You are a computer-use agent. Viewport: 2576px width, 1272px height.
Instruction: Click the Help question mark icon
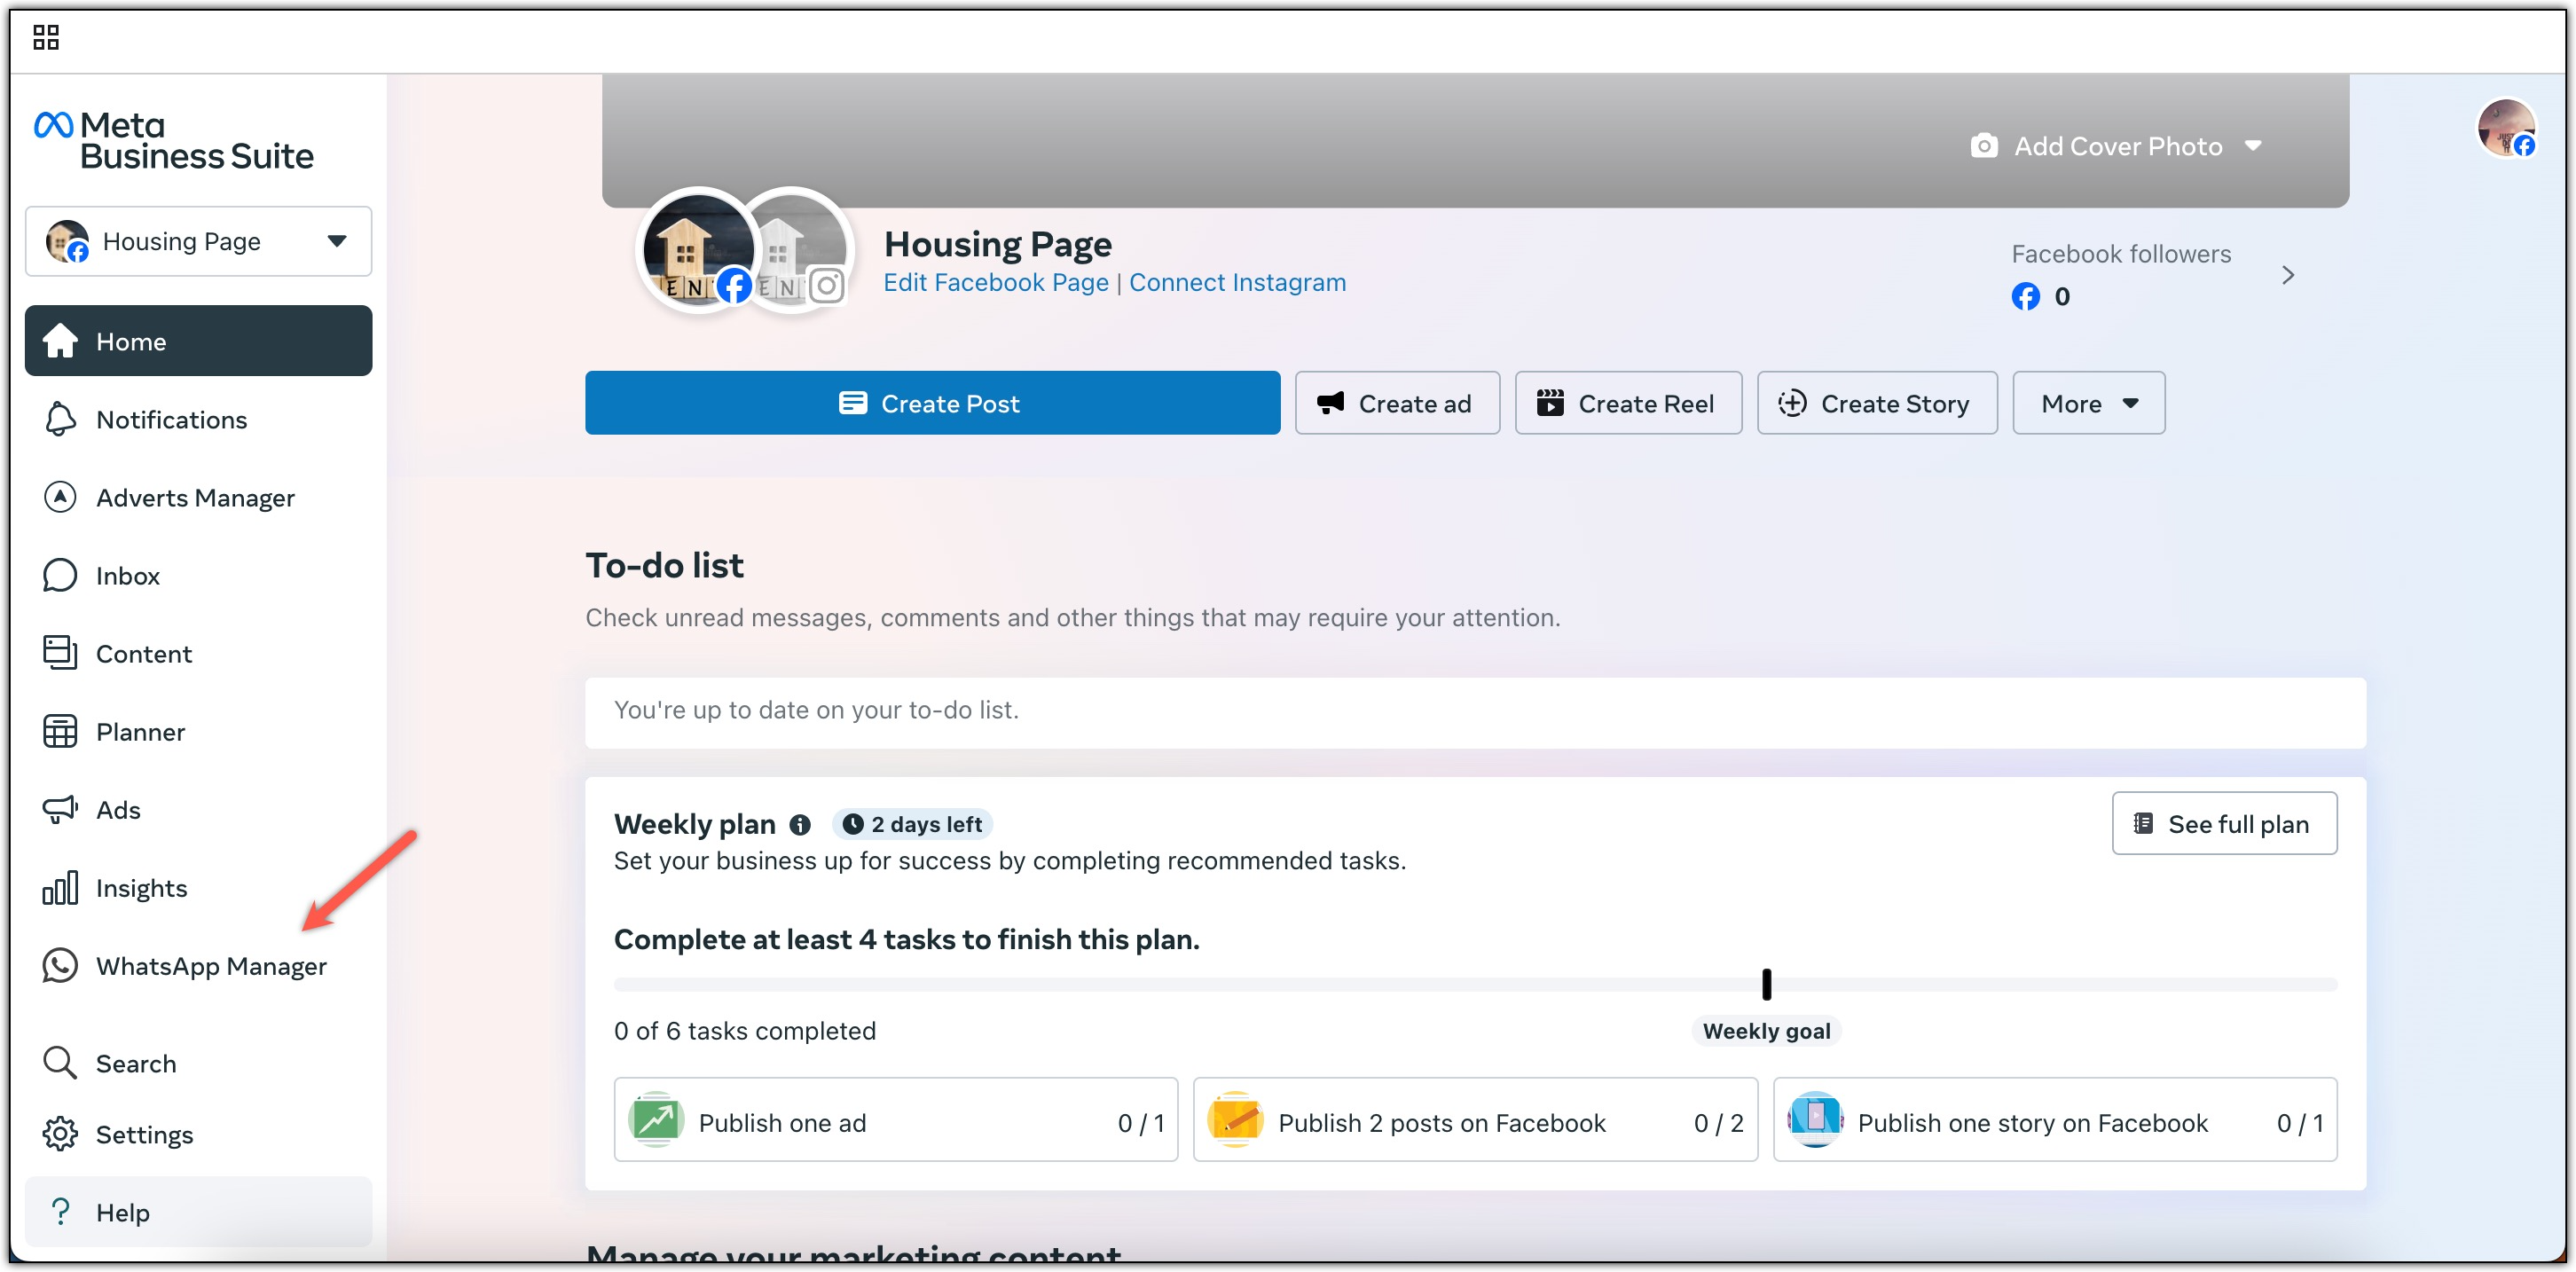pyautogui.click(x=60, y=1211)
